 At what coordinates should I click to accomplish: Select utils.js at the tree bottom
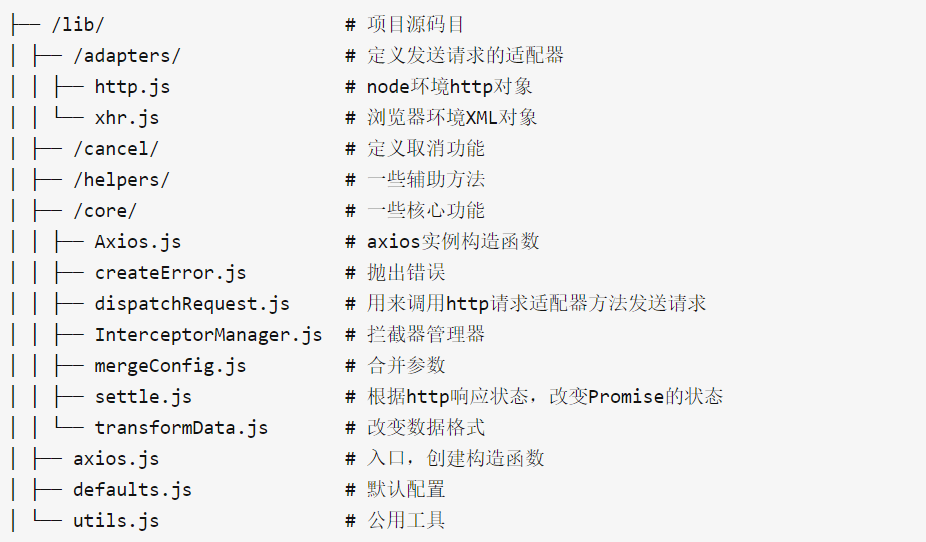pos(116,521)
